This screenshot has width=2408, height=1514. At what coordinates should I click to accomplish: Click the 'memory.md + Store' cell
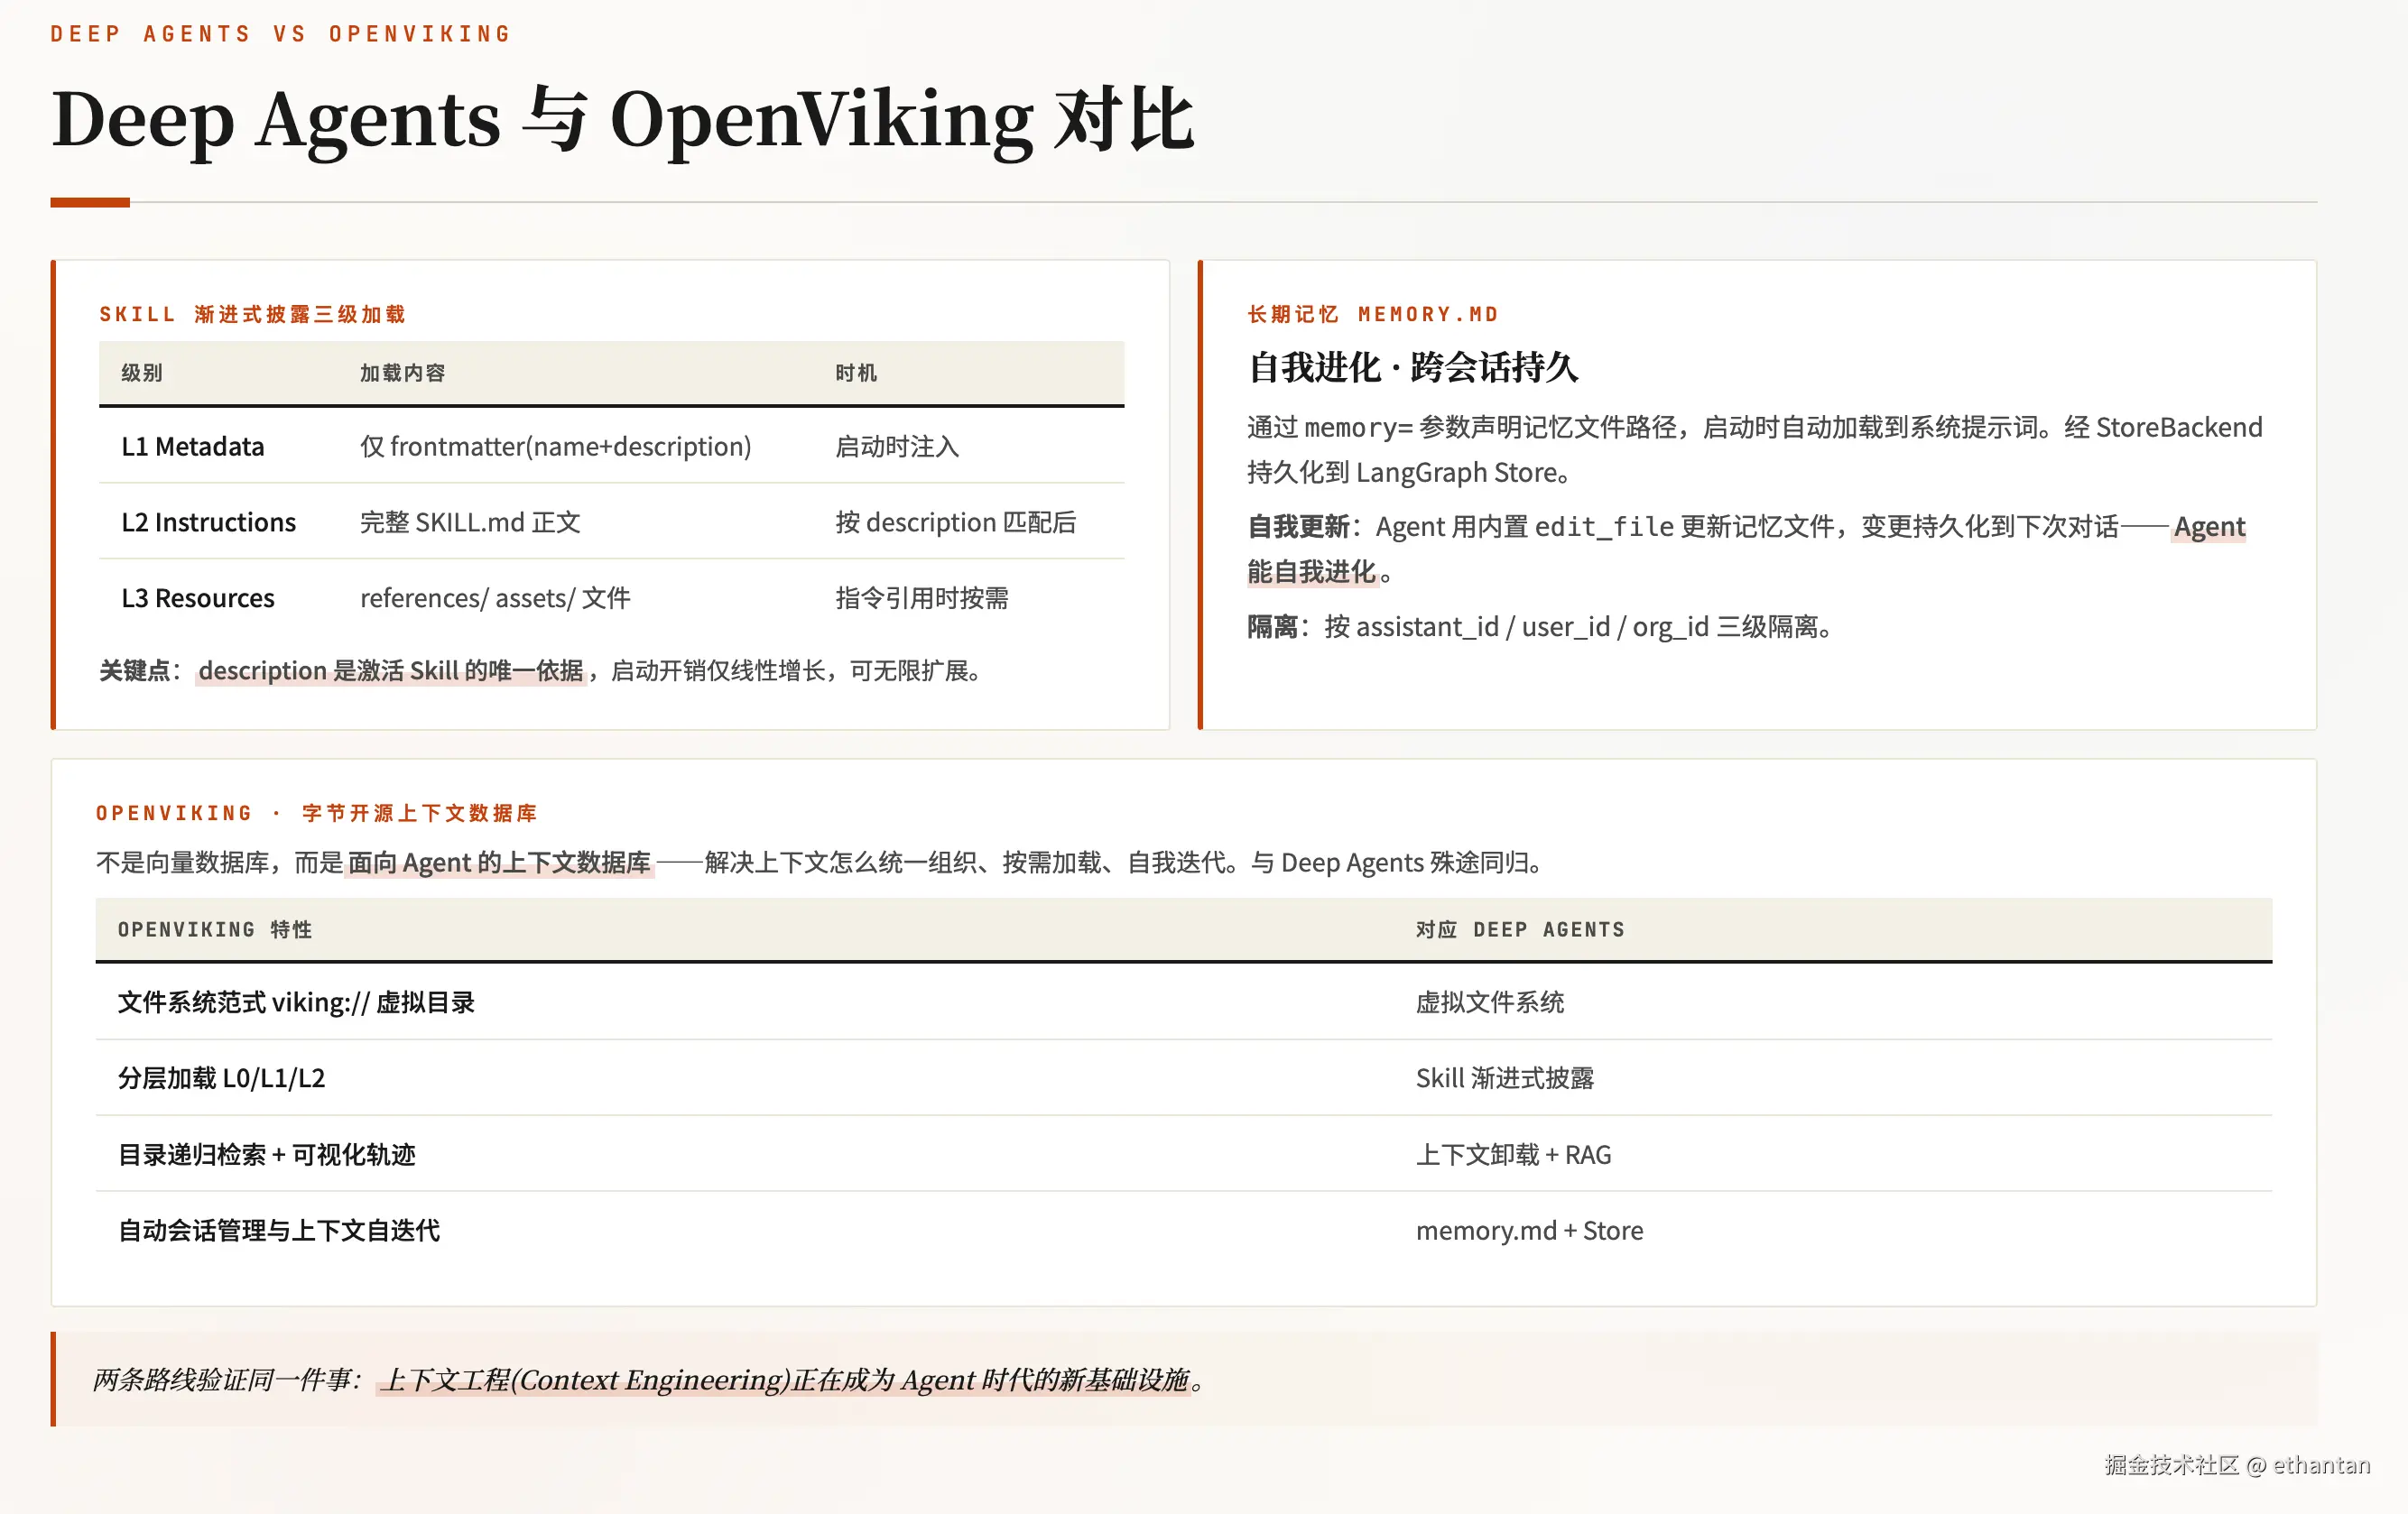click(x=1529, y=1230)
